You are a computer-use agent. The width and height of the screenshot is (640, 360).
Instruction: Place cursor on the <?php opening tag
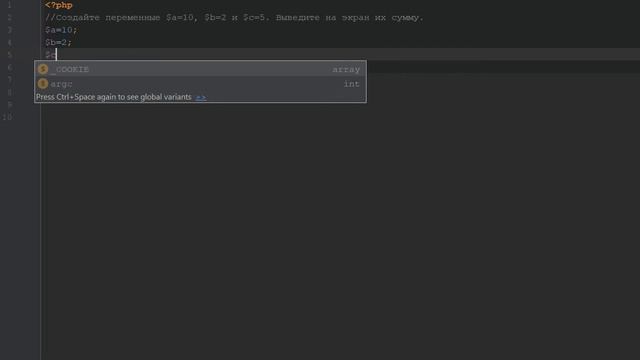59,5
